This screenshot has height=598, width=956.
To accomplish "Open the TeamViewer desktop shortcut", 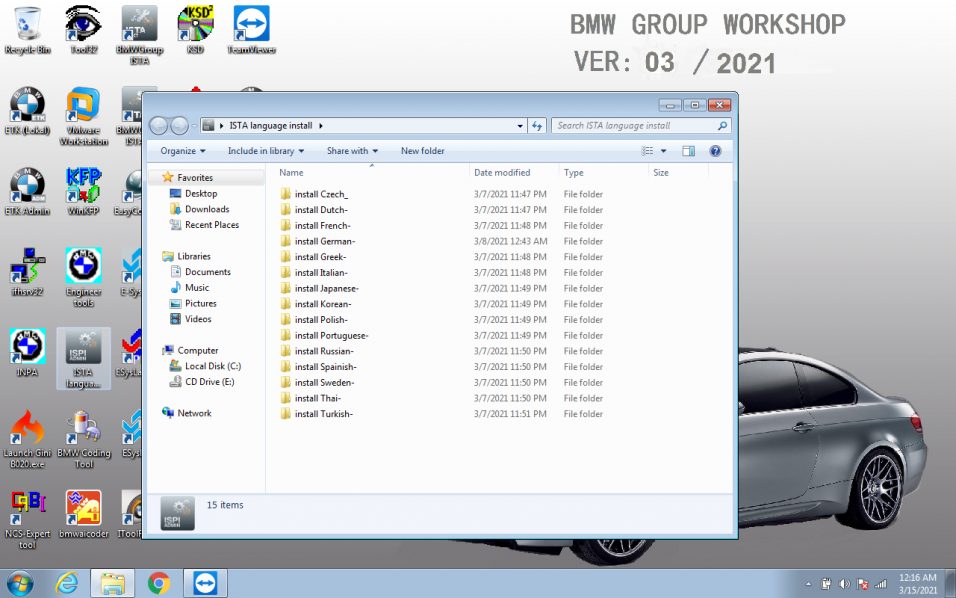I will click(251, 30).
